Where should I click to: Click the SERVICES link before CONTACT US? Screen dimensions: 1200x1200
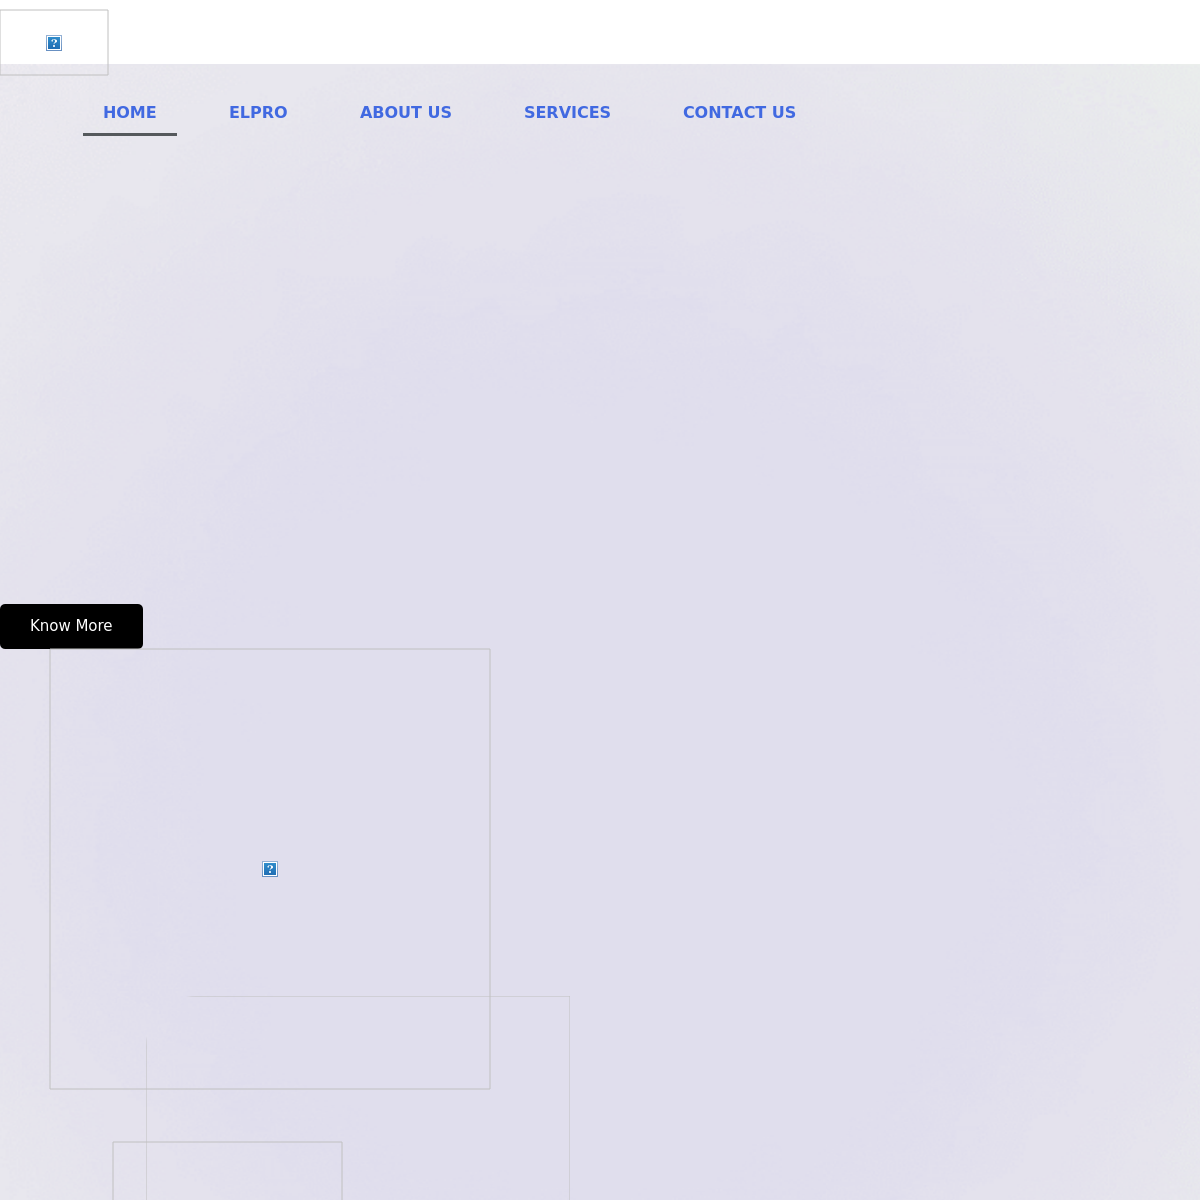[x=567, y=113]
